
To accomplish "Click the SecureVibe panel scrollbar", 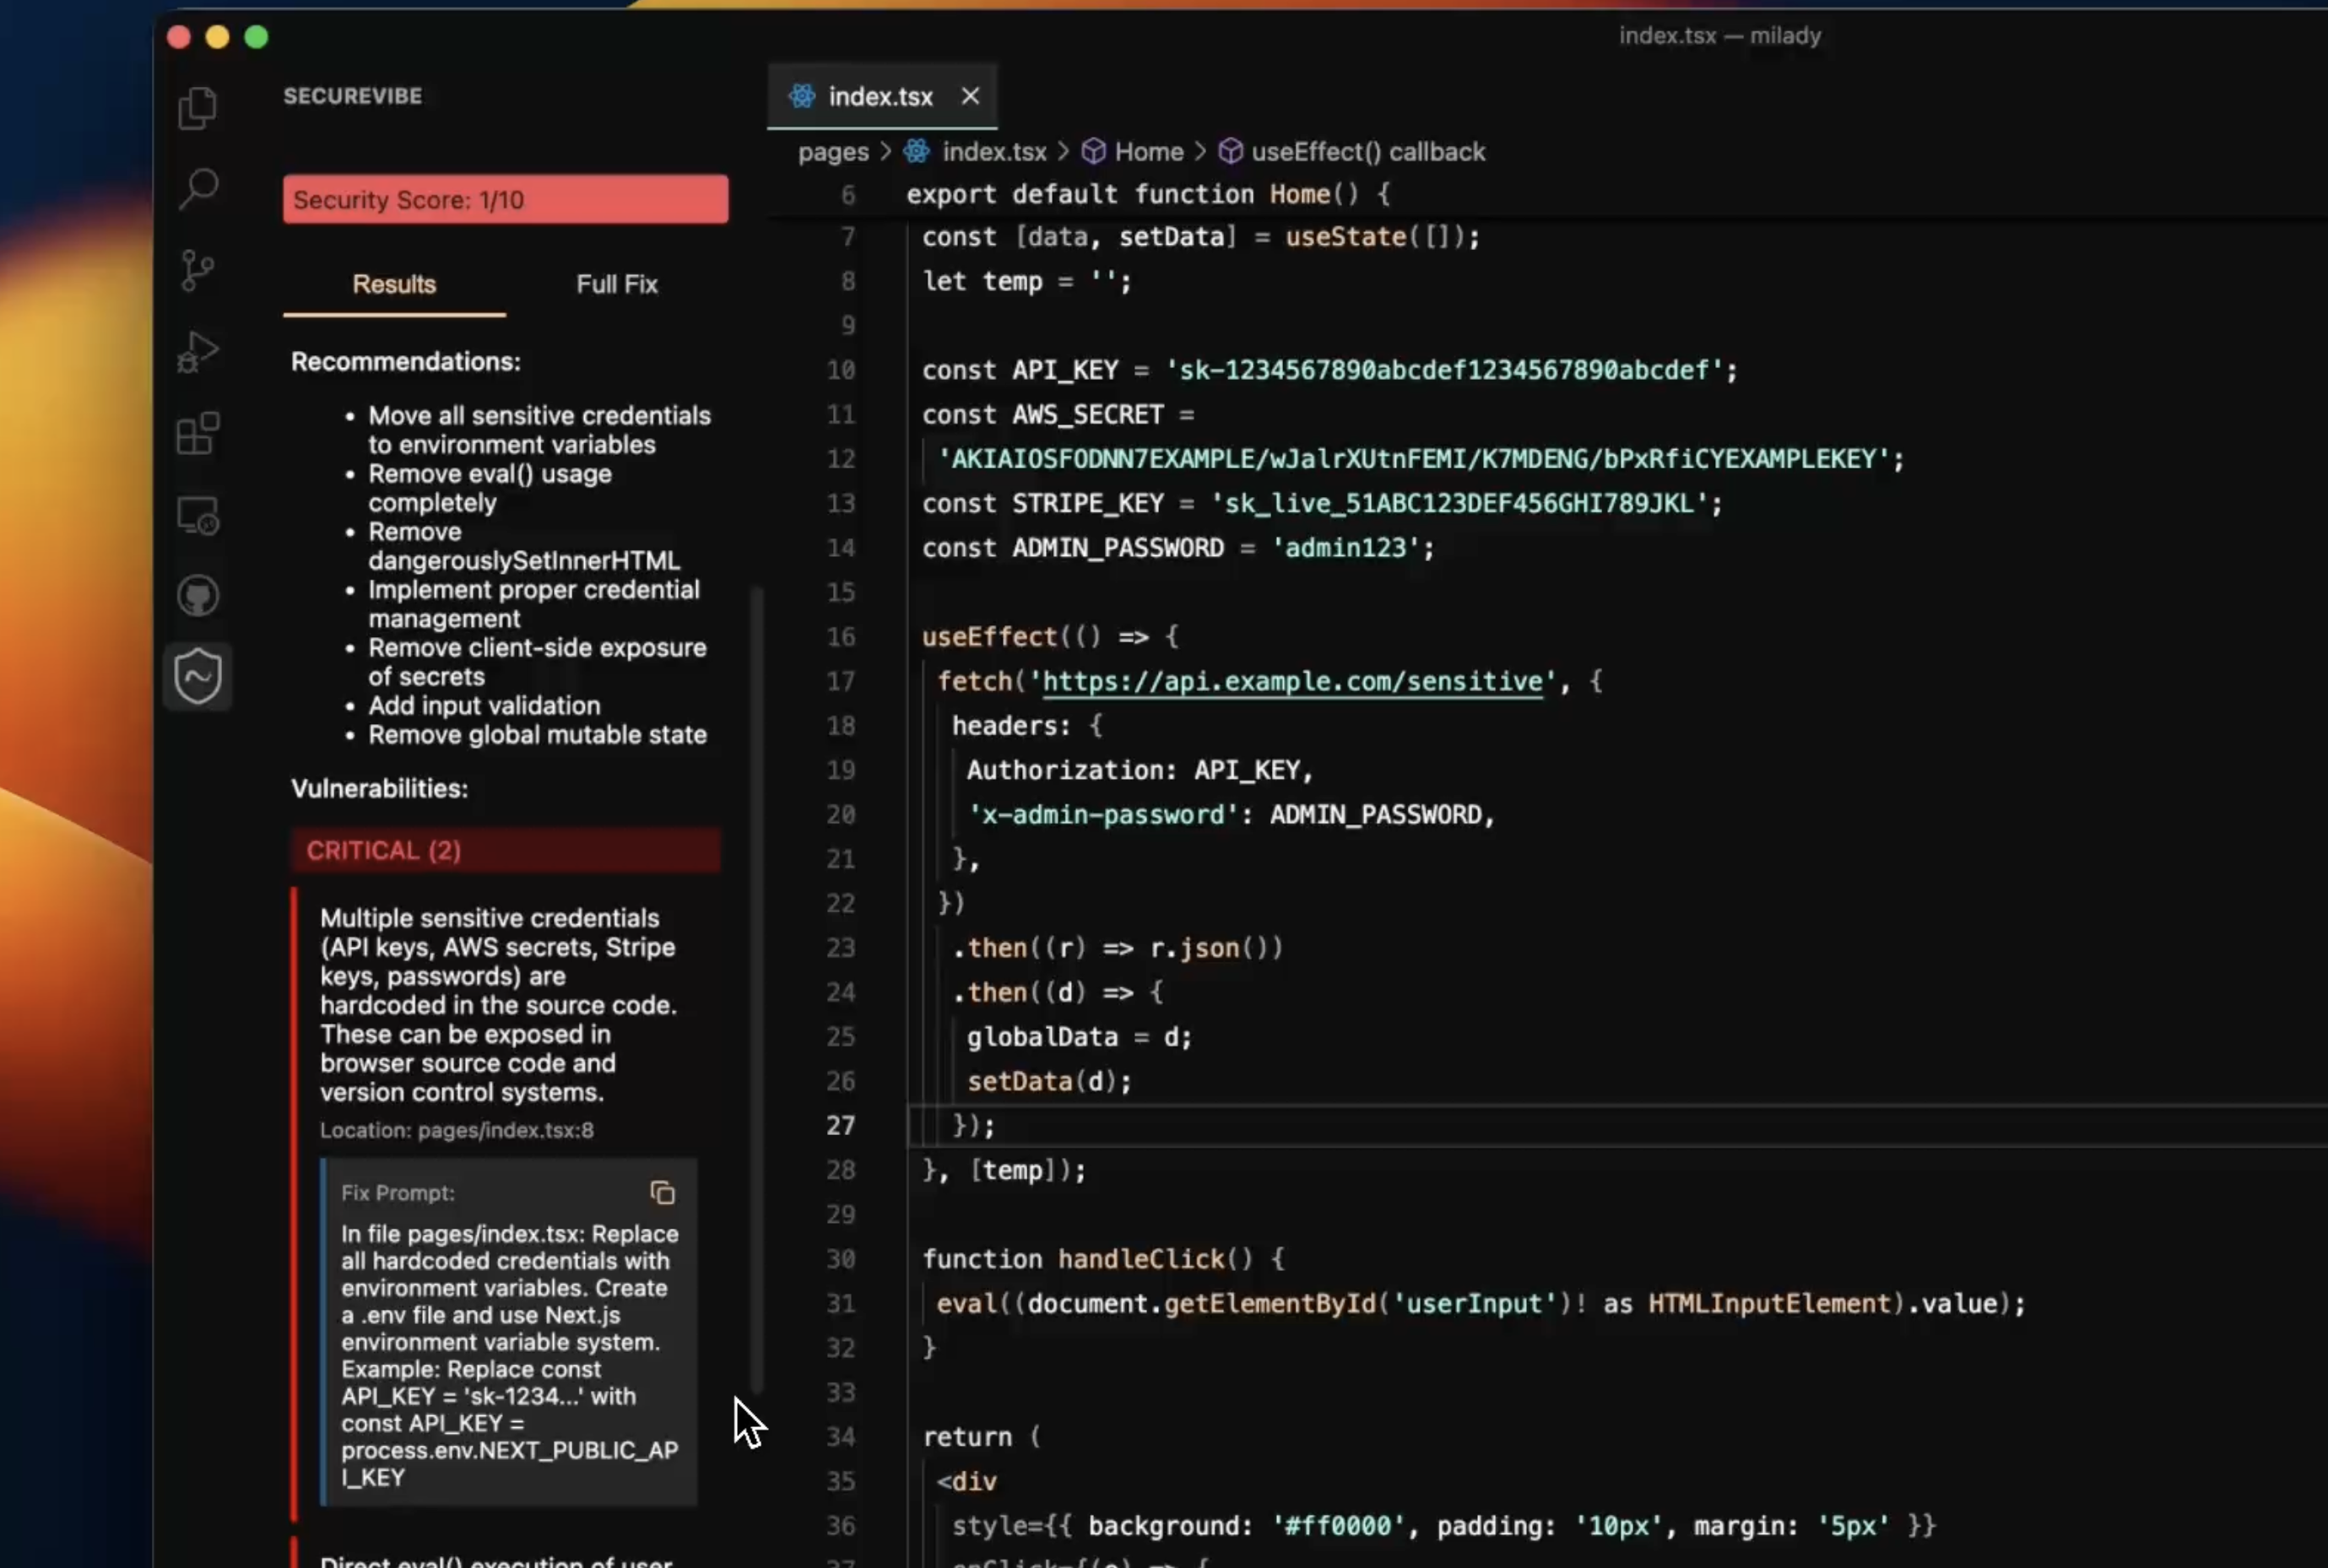I will point(757,990).
